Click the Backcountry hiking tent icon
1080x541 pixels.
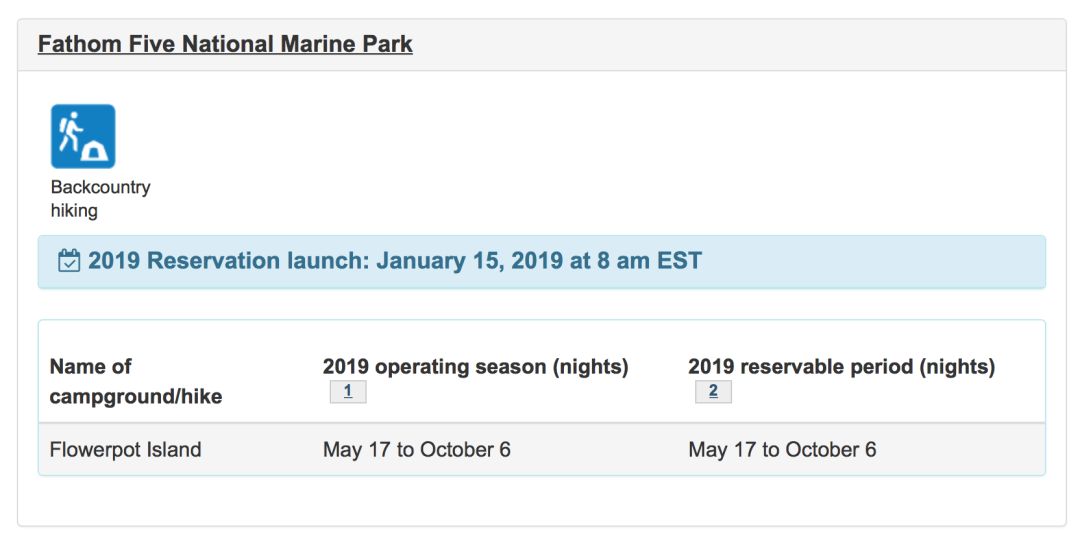pyautogui.click(x=83, y=136)
